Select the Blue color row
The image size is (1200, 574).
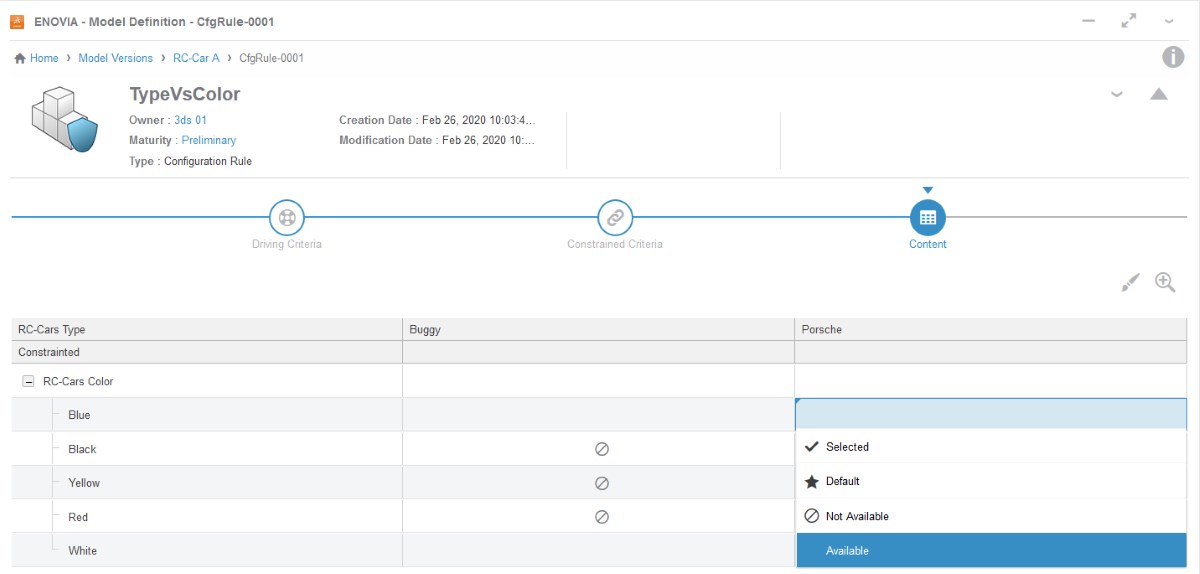[x=206, y=415]
